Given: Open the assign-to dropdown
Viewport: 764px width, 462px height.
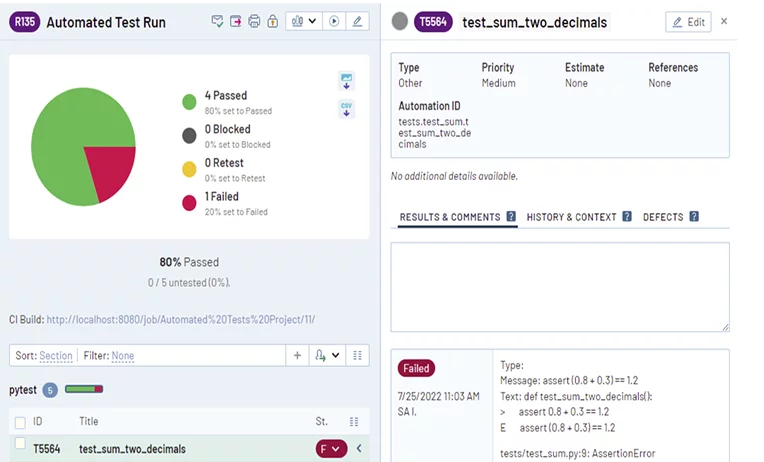Looking at the screenshot, I should point(327,355).
